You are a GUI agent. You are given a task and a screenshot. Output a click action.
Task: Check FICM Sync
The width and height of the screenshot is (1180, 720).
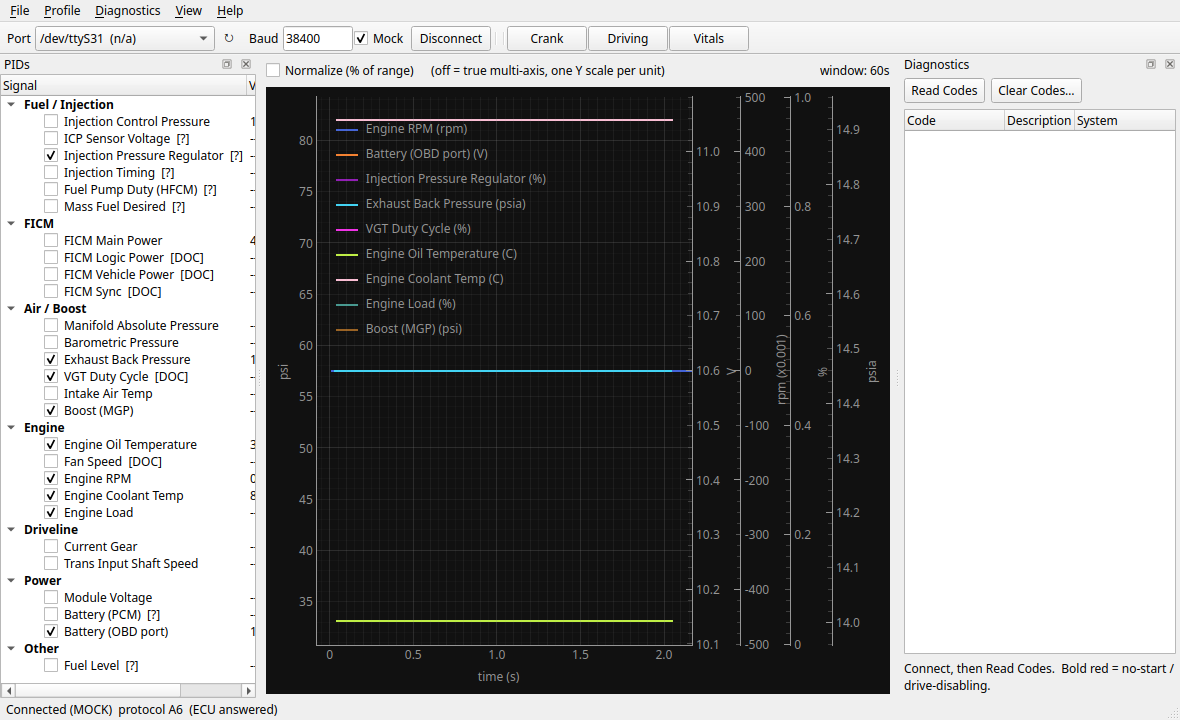(x=51, y=291)
